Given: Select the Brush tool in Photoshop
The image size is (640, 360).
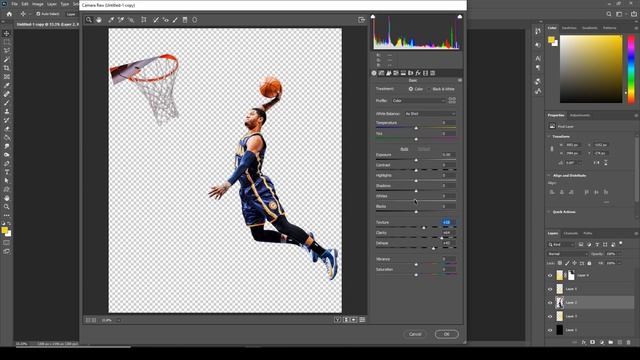Looking at the screenshot, I should (x=7, y=102).
